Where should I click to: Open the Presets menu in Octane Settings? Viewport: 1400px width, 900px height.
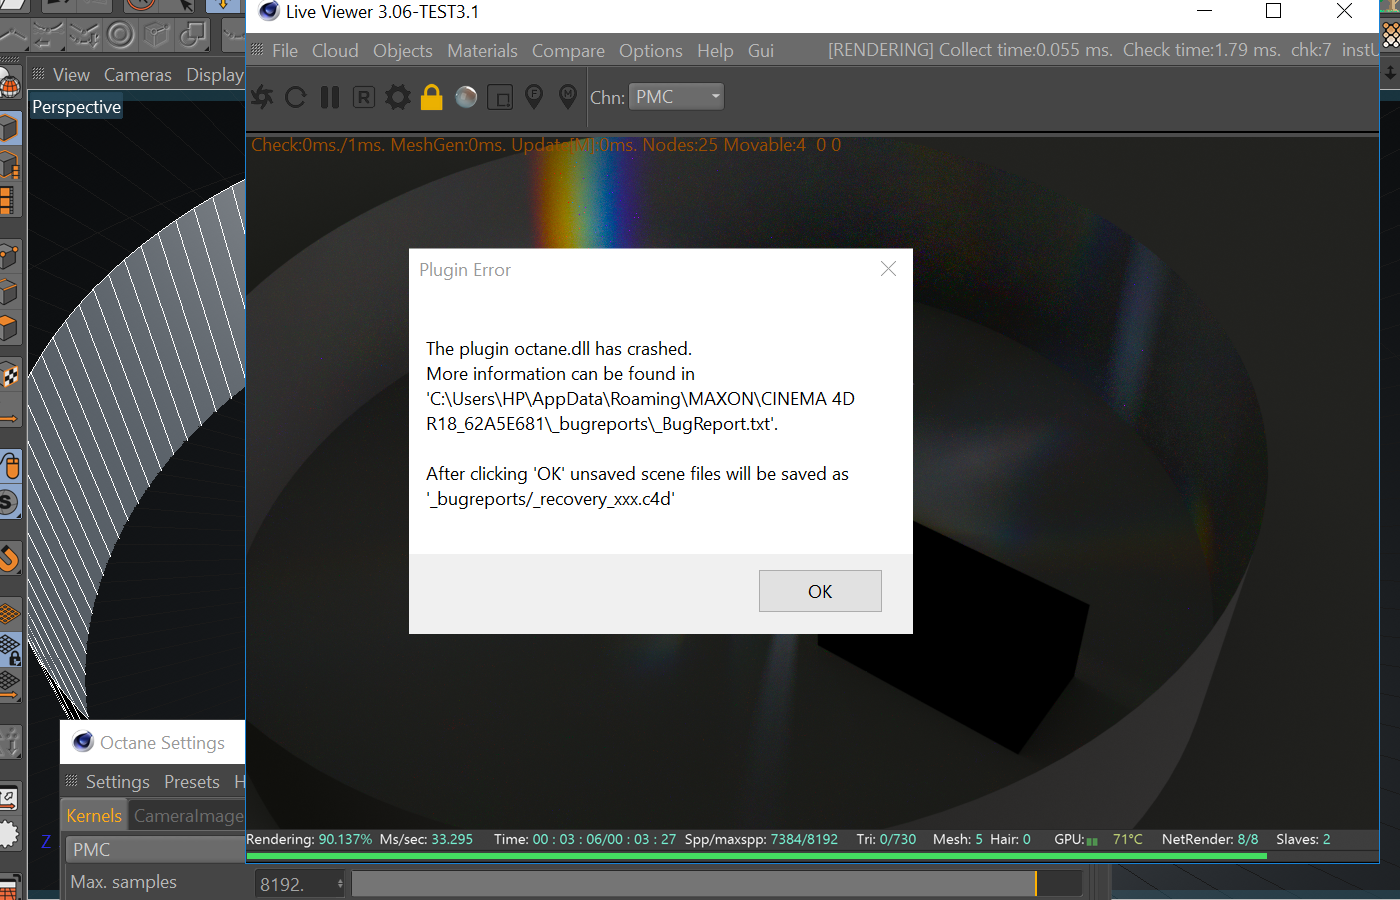pyautogui.click(x=192, y=782)
